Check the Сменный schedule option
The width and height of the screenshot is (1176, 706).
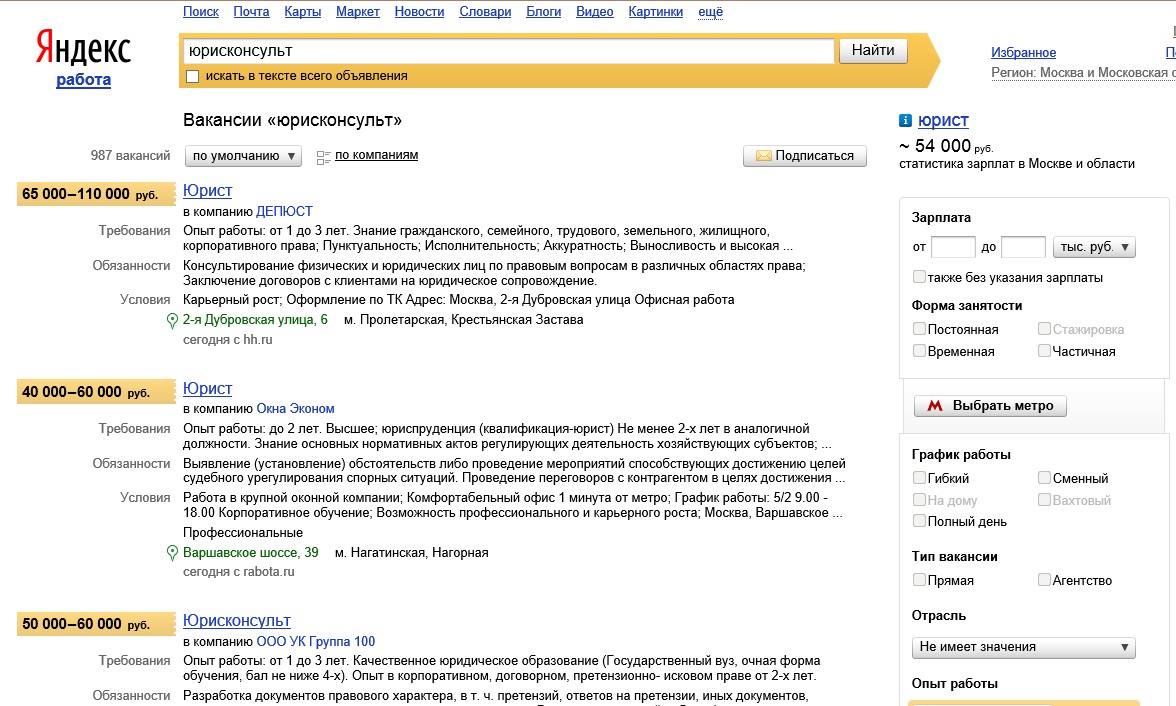1044,477
